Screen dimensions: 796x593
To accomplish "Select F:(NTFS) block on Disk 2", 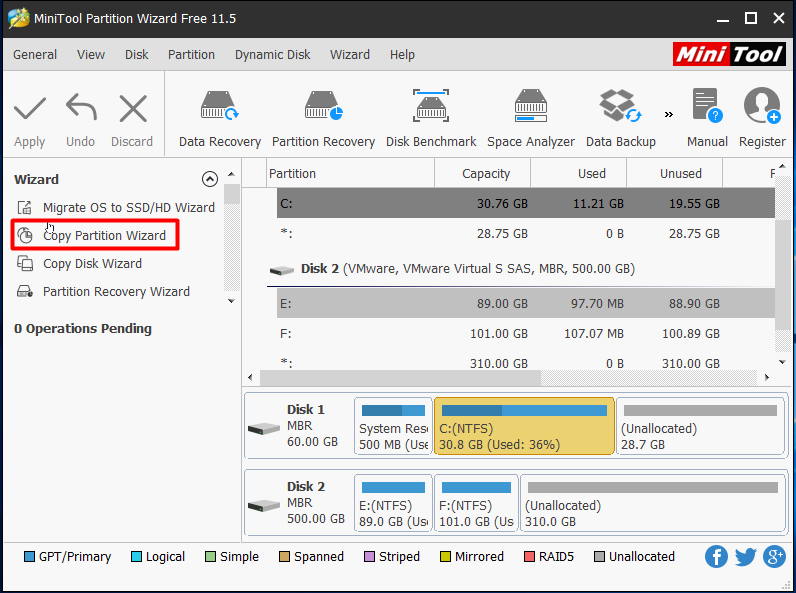I will pyautogui.click(x=476, y=504).
